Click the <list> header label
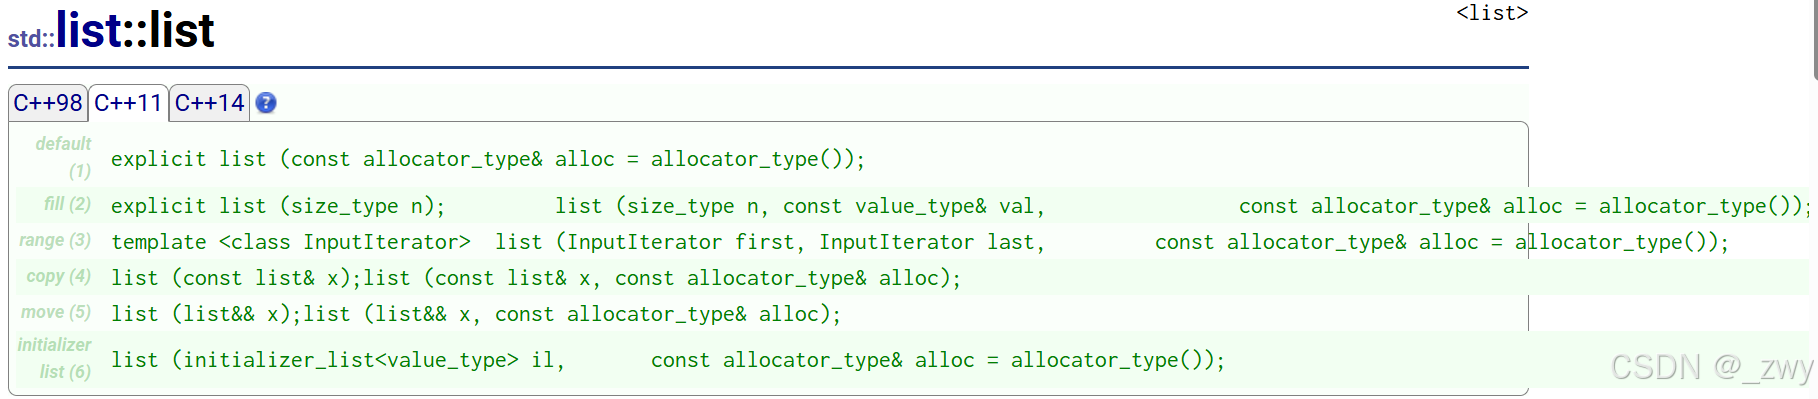1818x399 pixels. click(x=1492, y=13)
